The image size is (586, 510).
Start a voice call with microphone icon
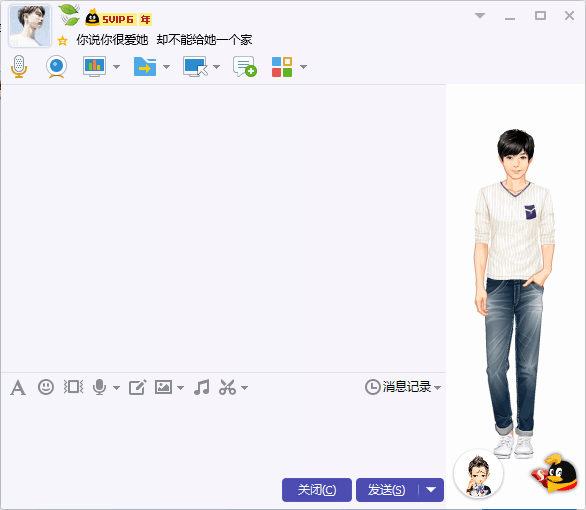click(x=19, y=67)
